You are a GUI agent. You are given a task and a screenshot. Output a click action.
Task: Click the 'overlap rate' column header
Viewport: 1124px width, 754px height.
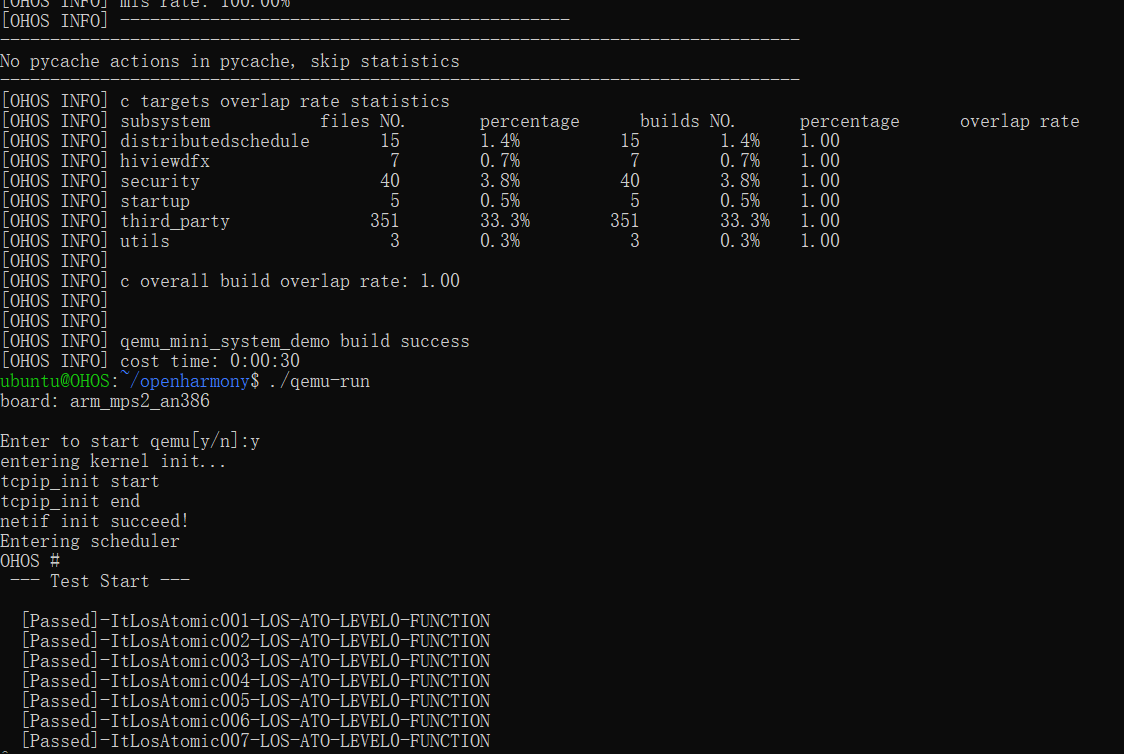[x=1019, y=121]
